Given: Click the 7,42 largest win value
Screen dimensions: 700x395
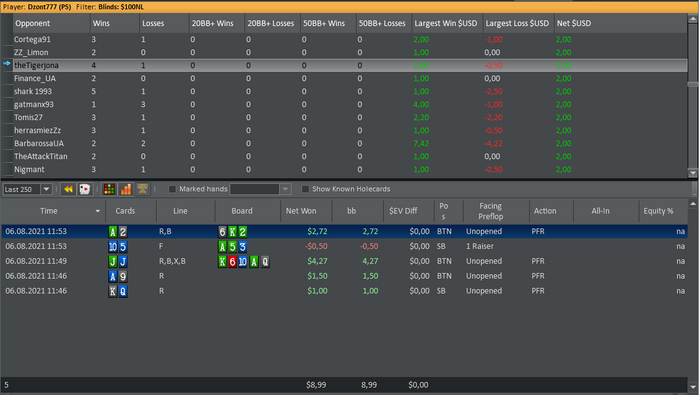Looking at the screenshot, I should click(x=421, y=143).
